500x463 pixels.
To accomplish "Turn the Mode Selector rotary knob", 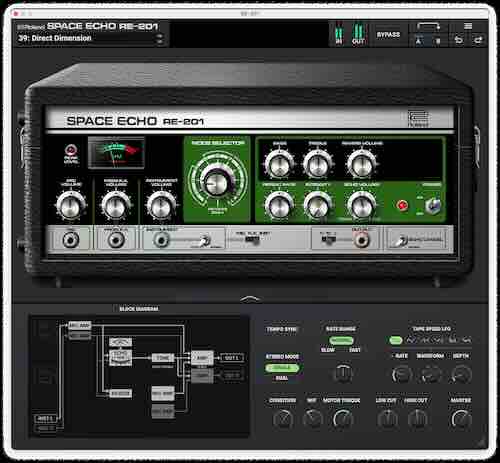I will point(217,182).
